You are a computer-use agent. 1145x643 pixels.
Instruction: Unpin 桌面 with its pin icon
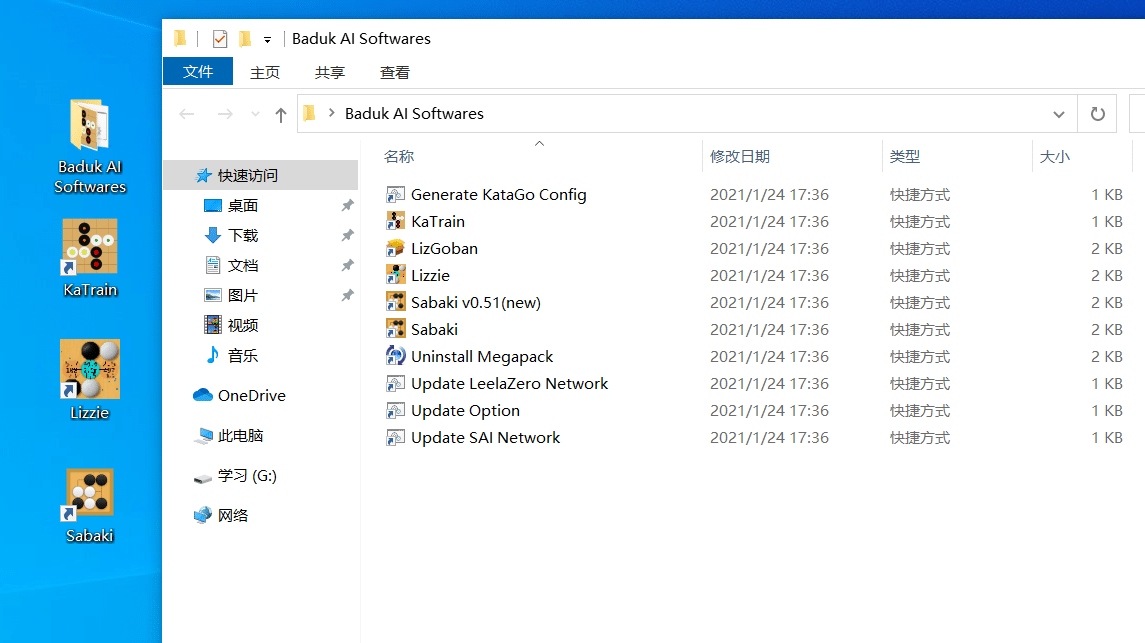348,206
